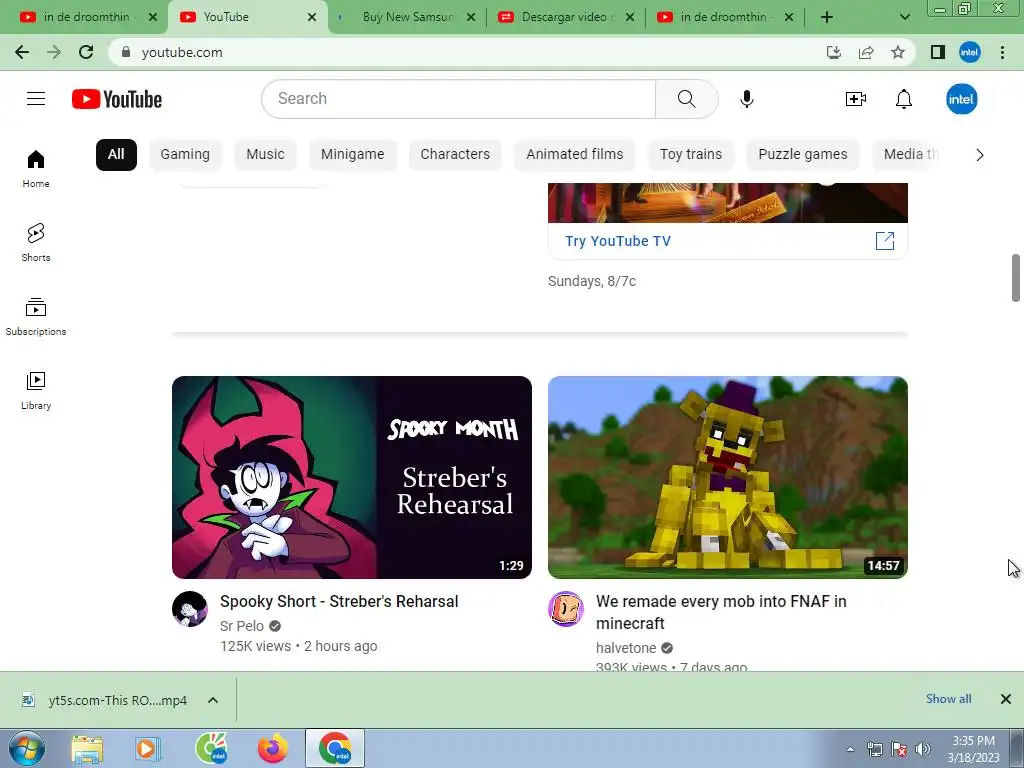Start voice search with the microphone
This screenshot has width=1024, height=768.
pos(746,99)
